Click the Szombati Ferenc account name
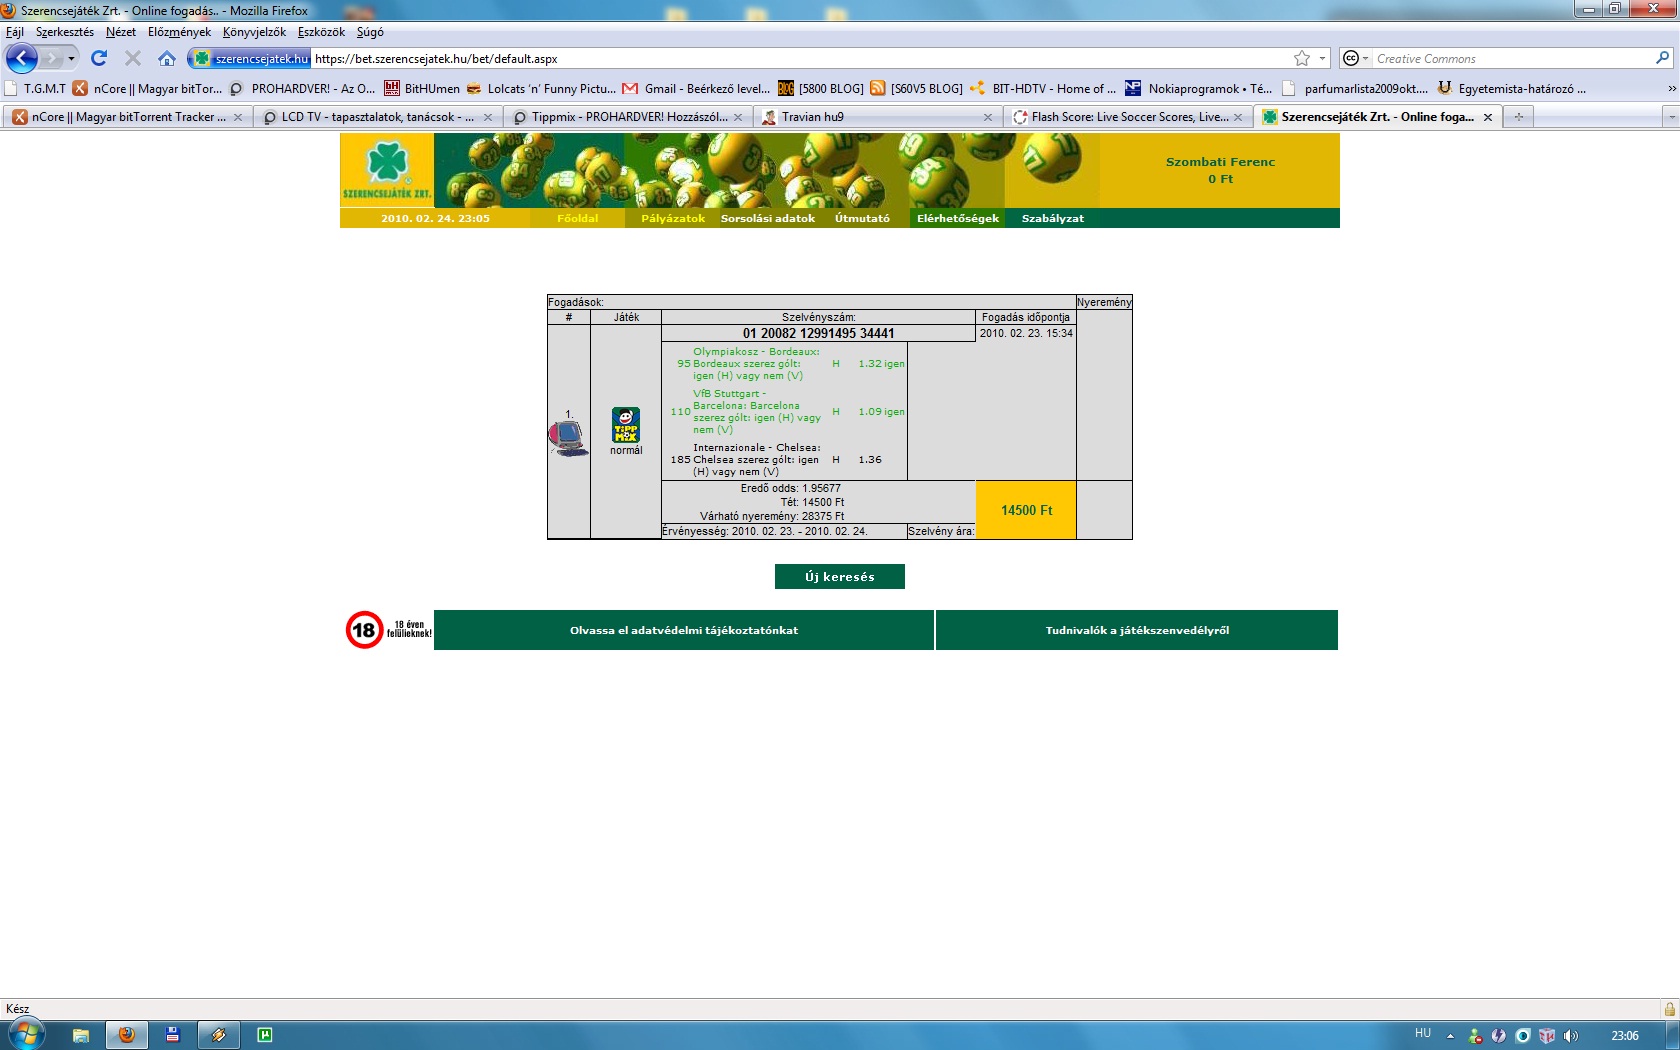The height and width of the screenshot is (1050, 1680). click(x=1220, y=162)
